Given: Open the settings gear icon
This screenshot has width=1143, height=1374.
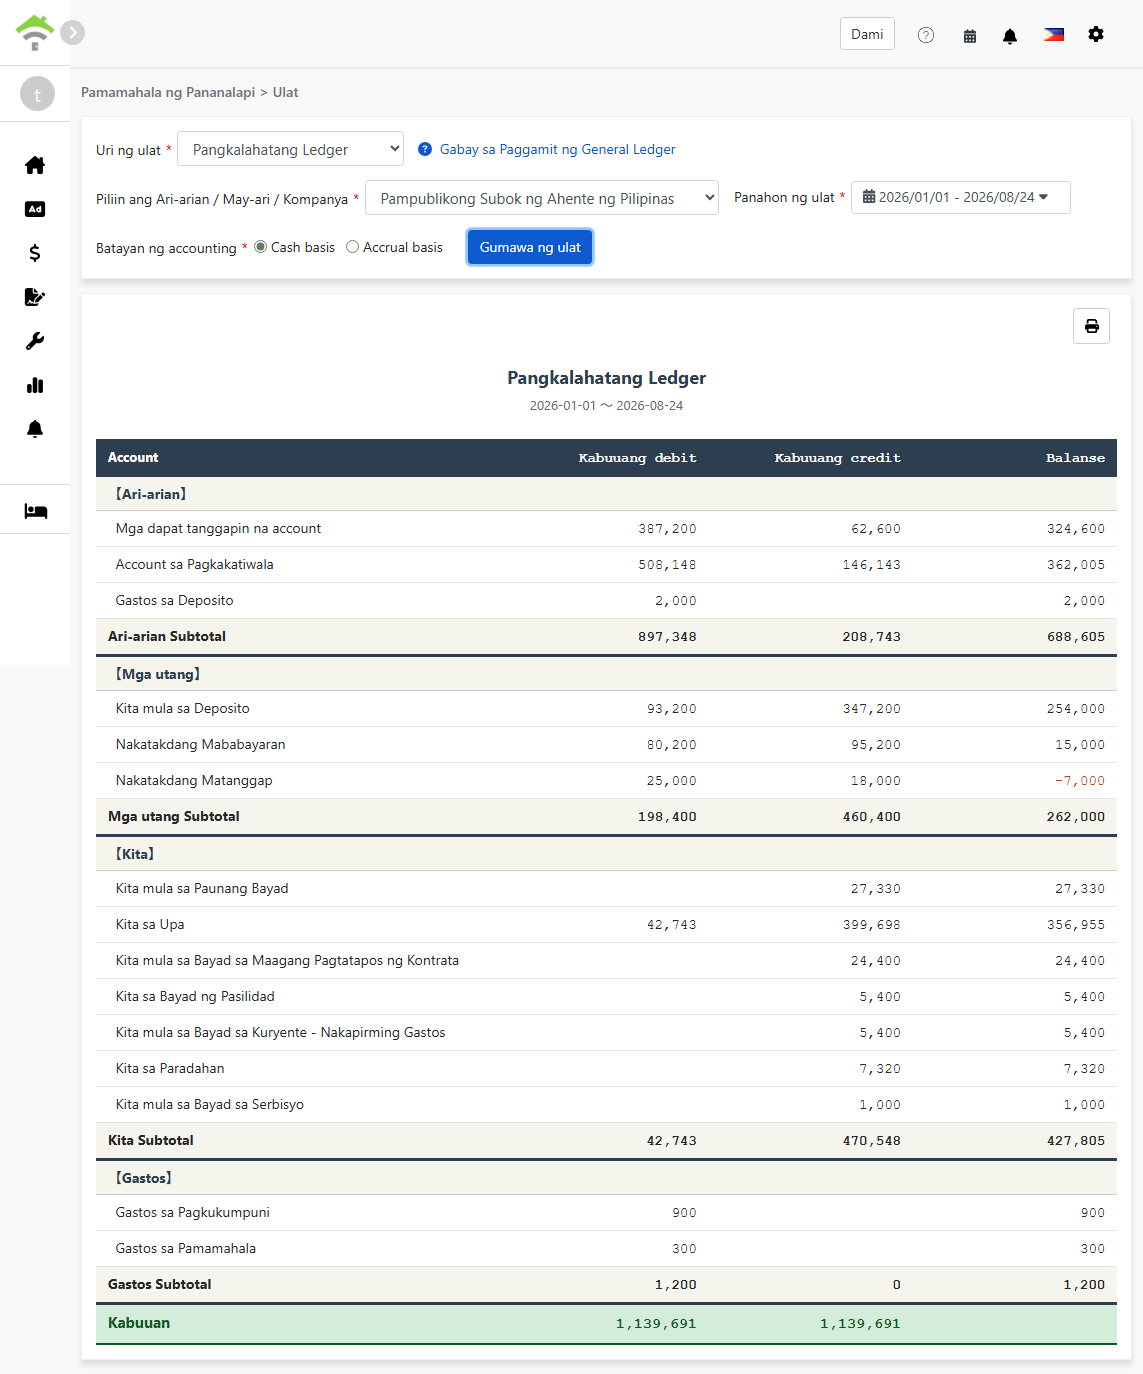Looking at the screenshot, I should tap(1096, 34).
